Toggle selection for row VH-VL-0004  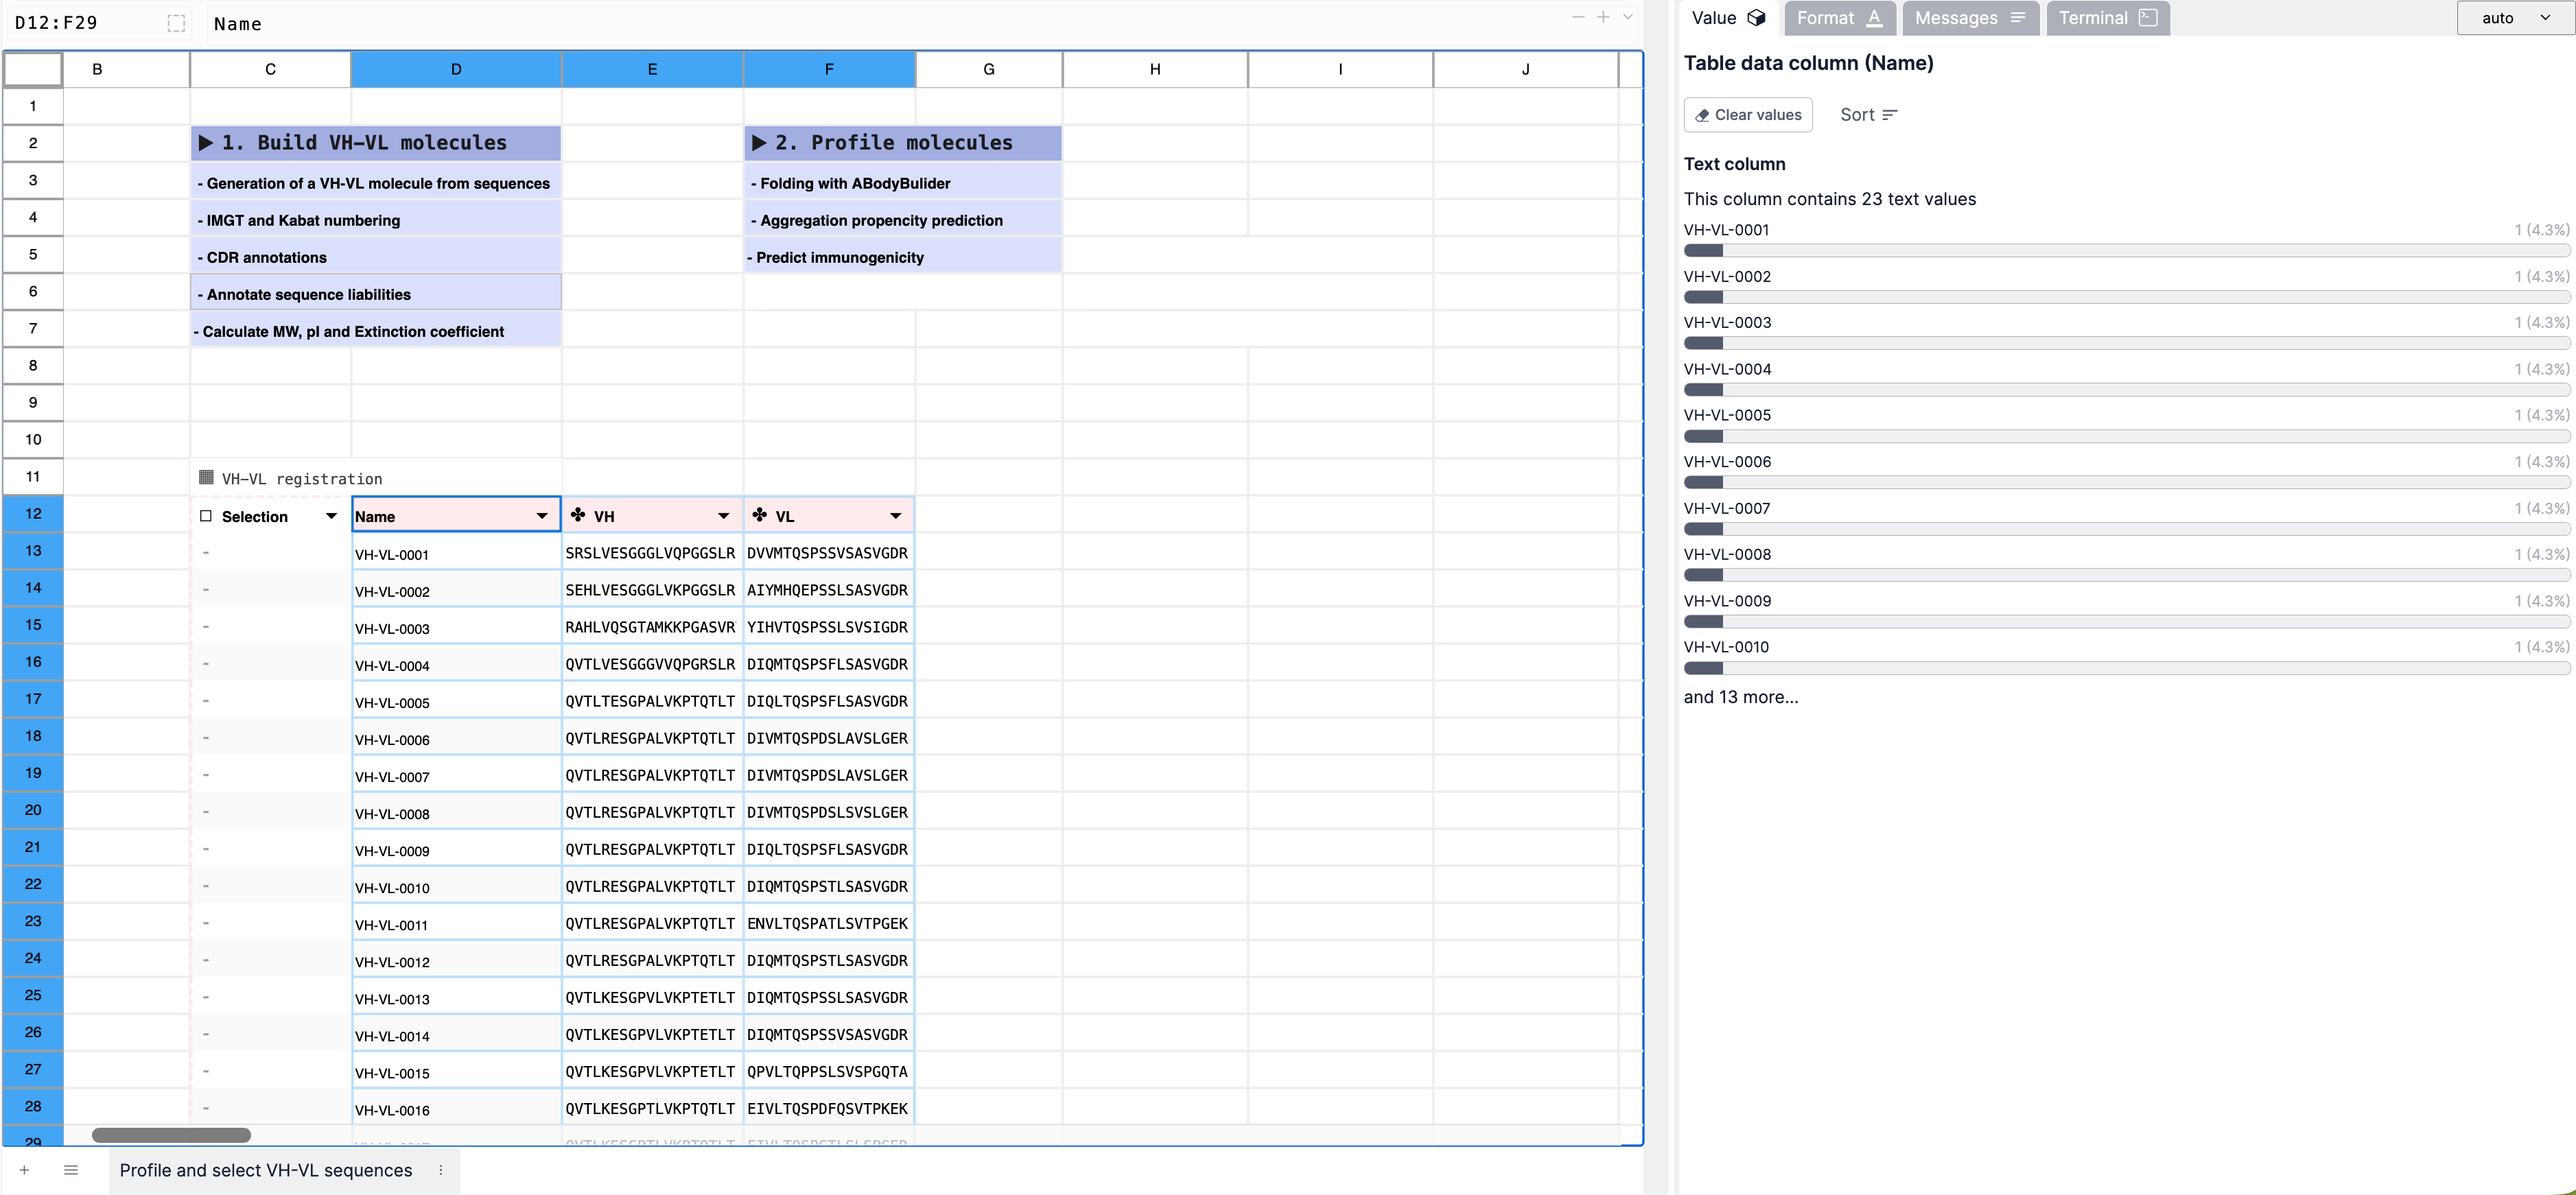[206, 663]
